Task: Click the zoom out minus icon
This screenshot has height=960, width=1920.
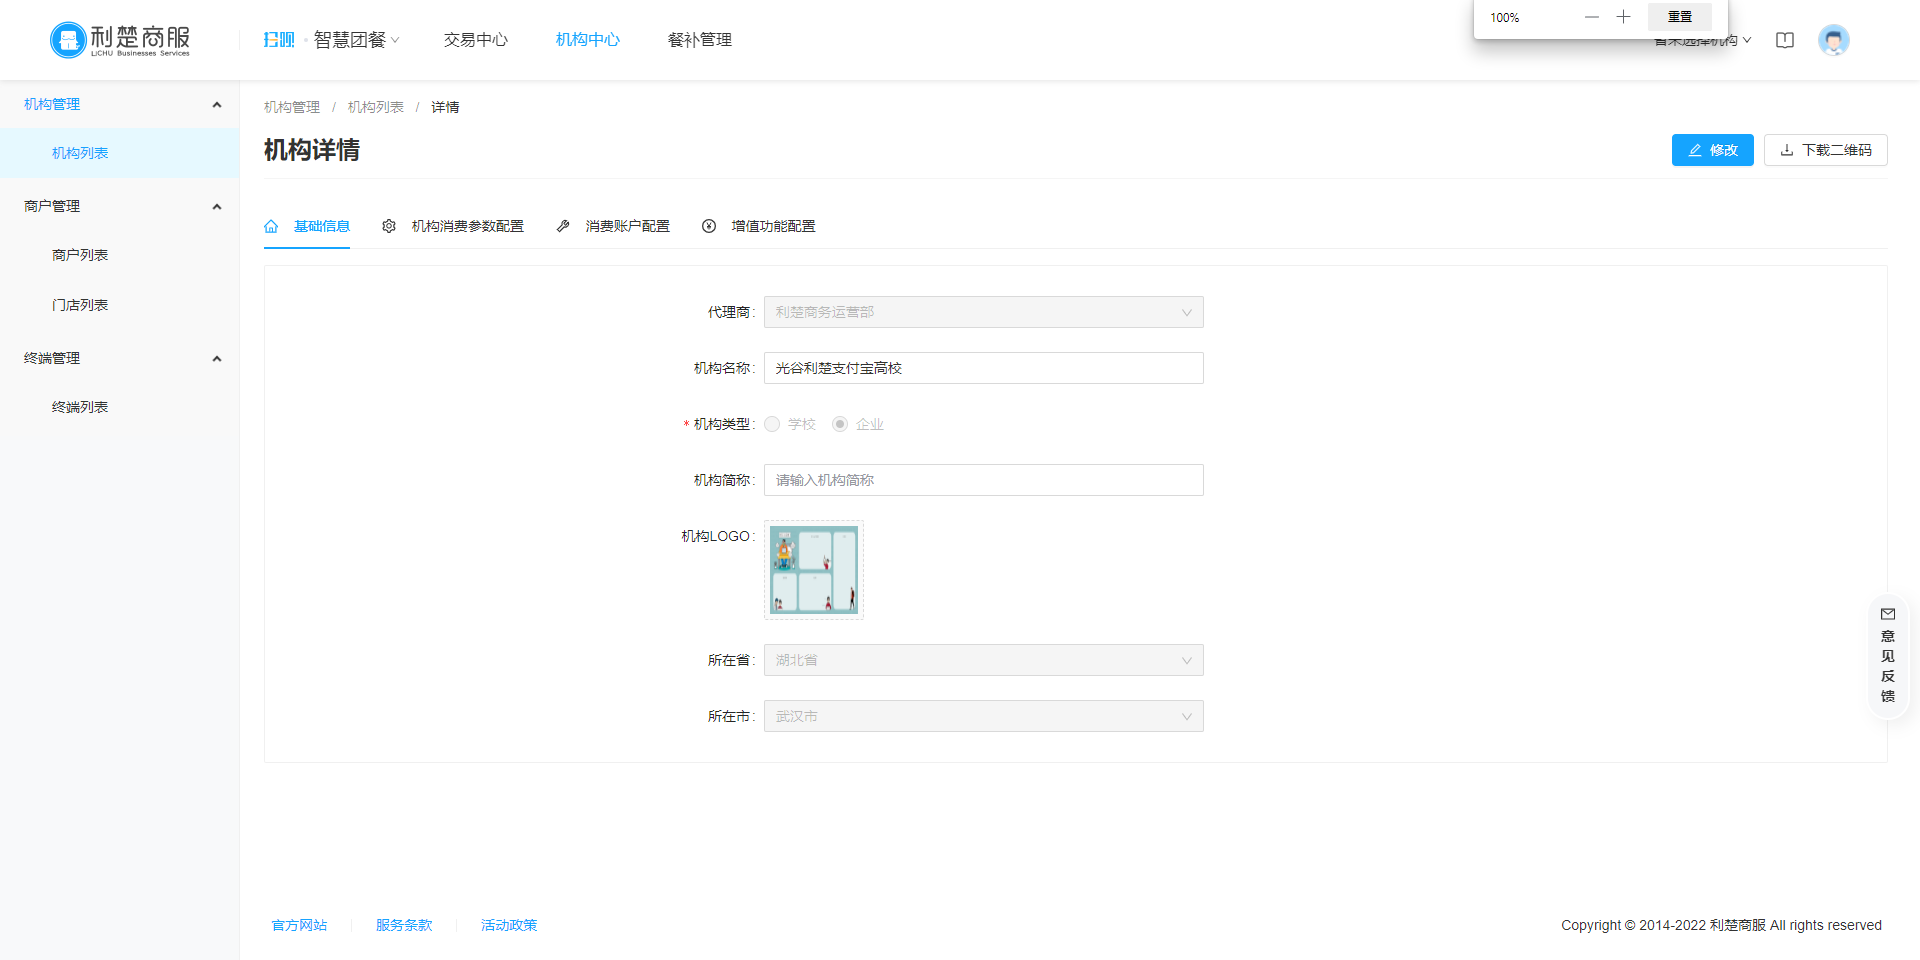Action: [x=1592, y=17]
